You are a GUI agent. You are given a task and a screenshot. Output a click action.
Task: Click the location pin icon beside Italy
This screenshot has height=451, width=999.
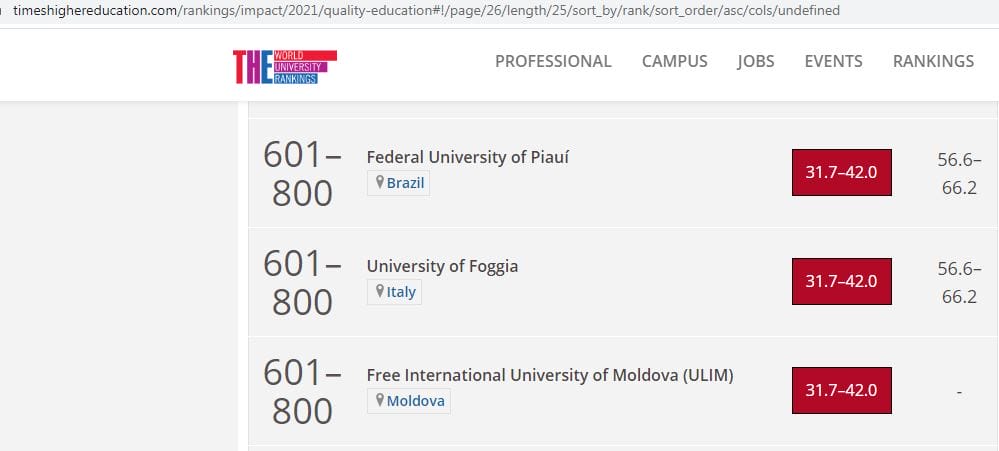coord(380,291)
